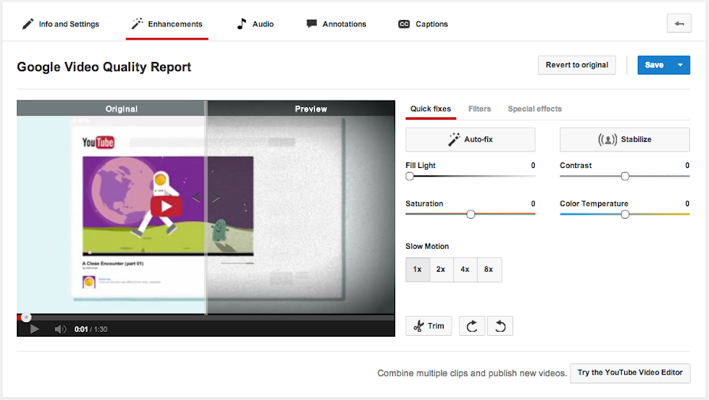Apply Auto-fix with magic wand
Image resolution: width=709 pixels, height=400 pixels.
[470, 139]
